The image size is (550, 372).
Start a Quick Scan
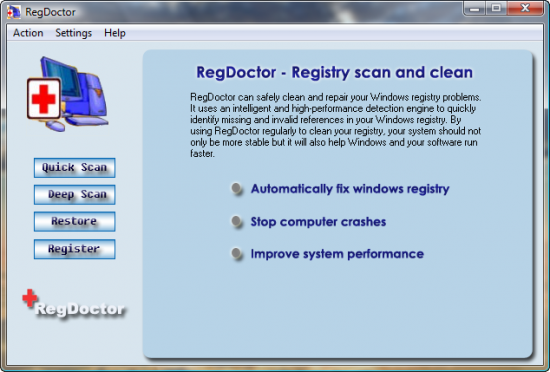click(x=74, y=168)
